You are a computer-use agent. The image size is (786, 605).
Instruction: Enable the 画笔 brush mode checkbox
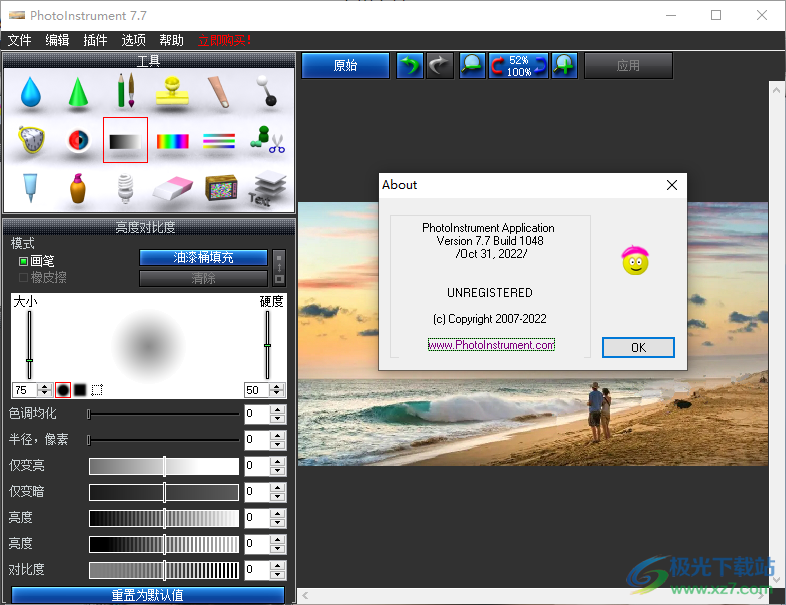pos(23,261)
